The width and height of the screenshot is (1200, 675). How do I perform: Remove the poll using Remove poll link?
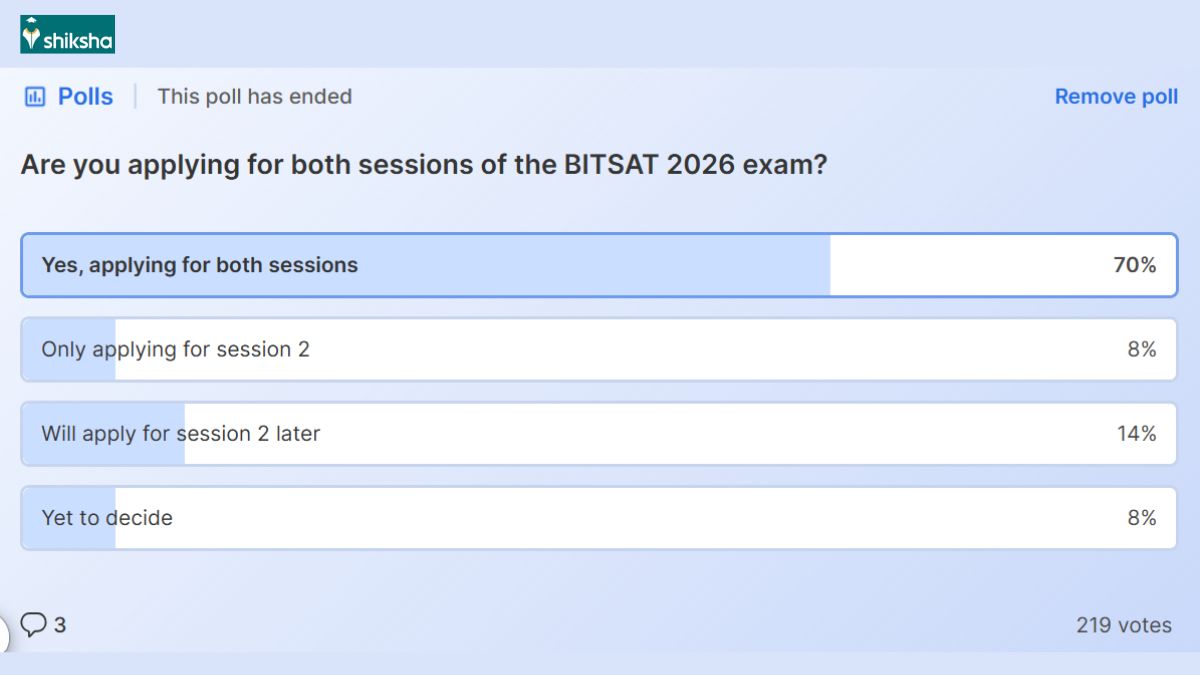click(x=1116, y=97)
